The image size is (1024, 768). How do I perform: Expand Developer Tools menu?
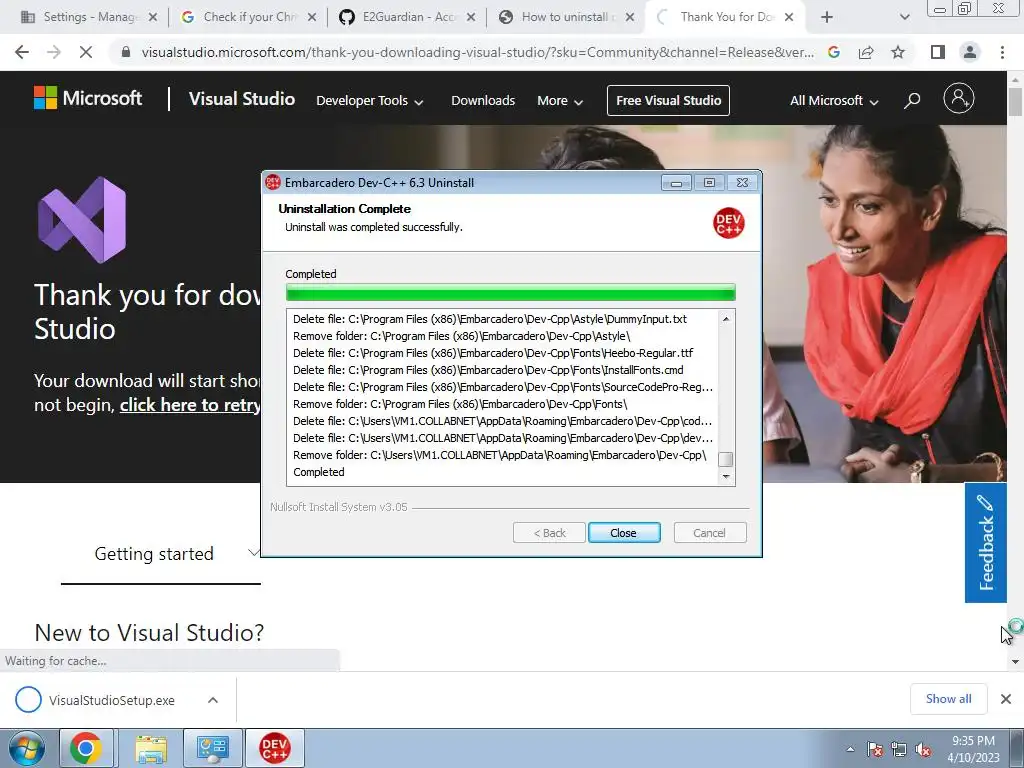click(370, 101)
